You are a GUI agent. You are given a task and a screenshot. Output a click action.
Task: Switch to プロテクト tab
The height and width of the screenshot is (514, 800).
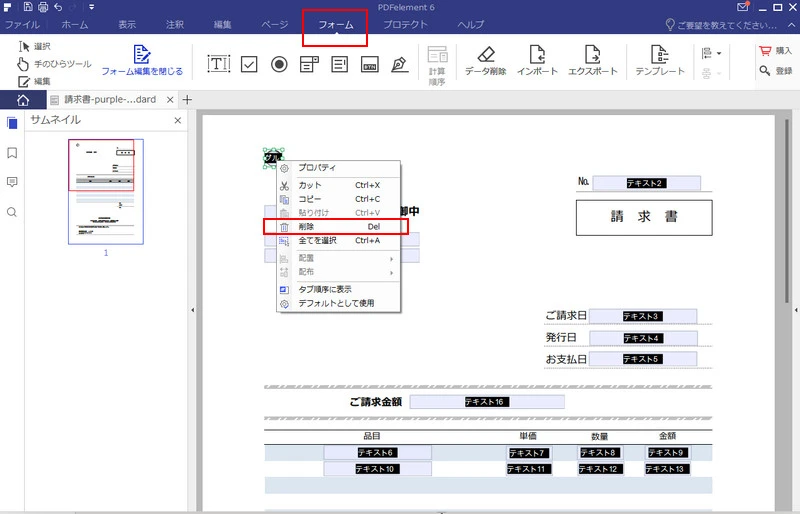coord(405,25)
